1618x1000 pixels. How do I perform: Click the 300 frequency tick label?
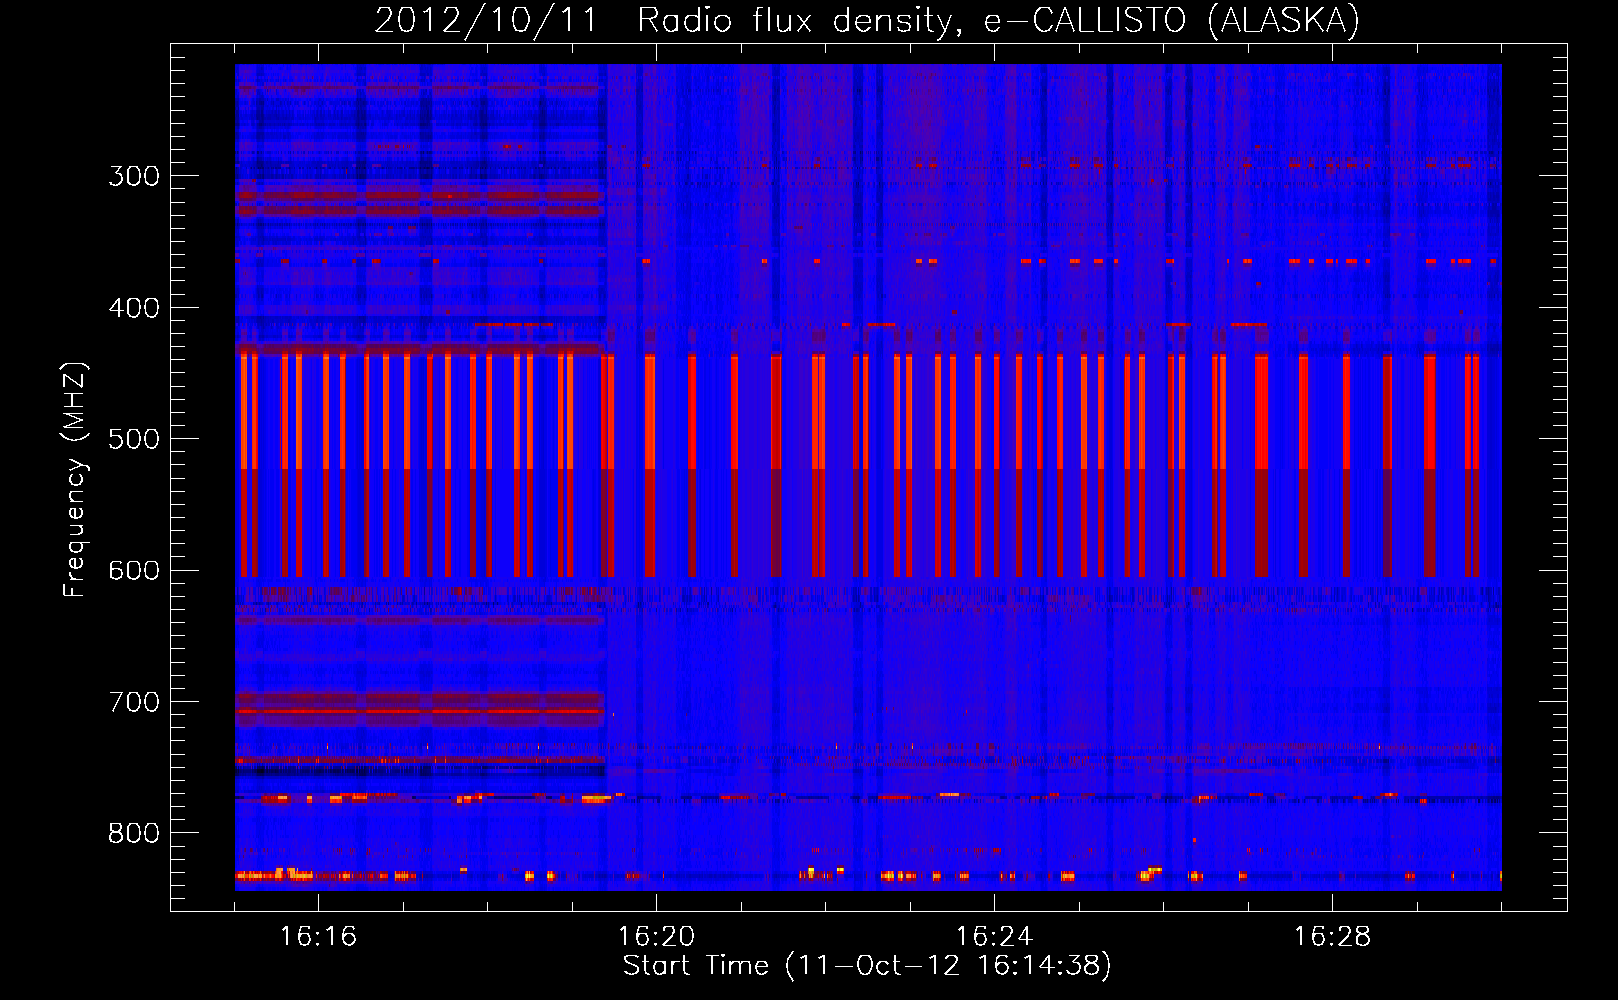coord(134,176)
